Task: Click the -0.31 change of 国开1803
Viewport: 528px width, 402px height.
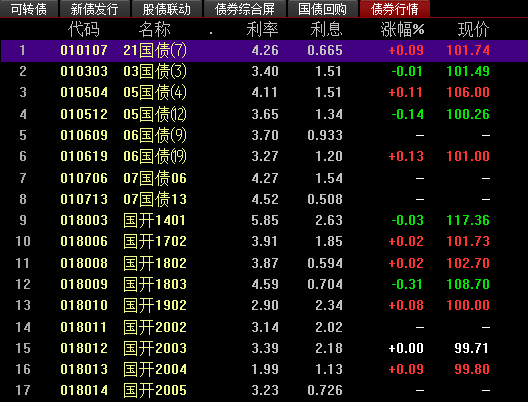Action: (x=407, y=284)
